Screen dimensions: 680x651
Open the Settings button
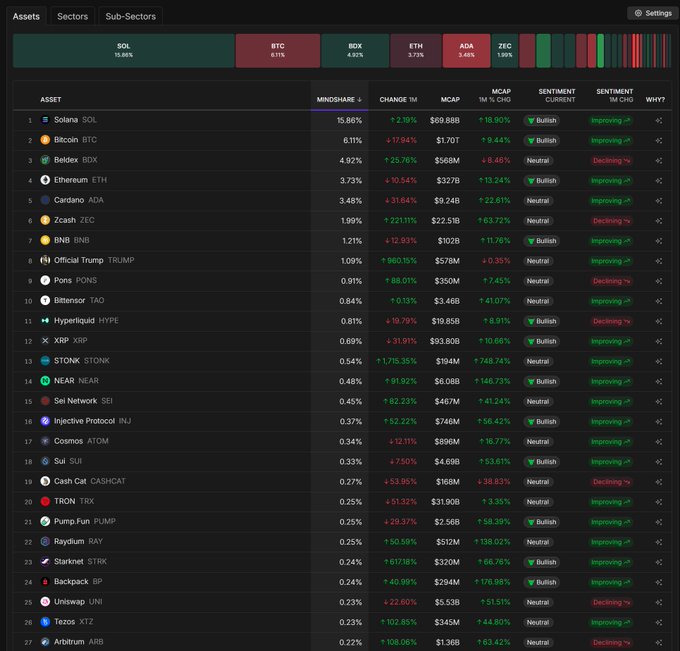(x=653, y=13)
